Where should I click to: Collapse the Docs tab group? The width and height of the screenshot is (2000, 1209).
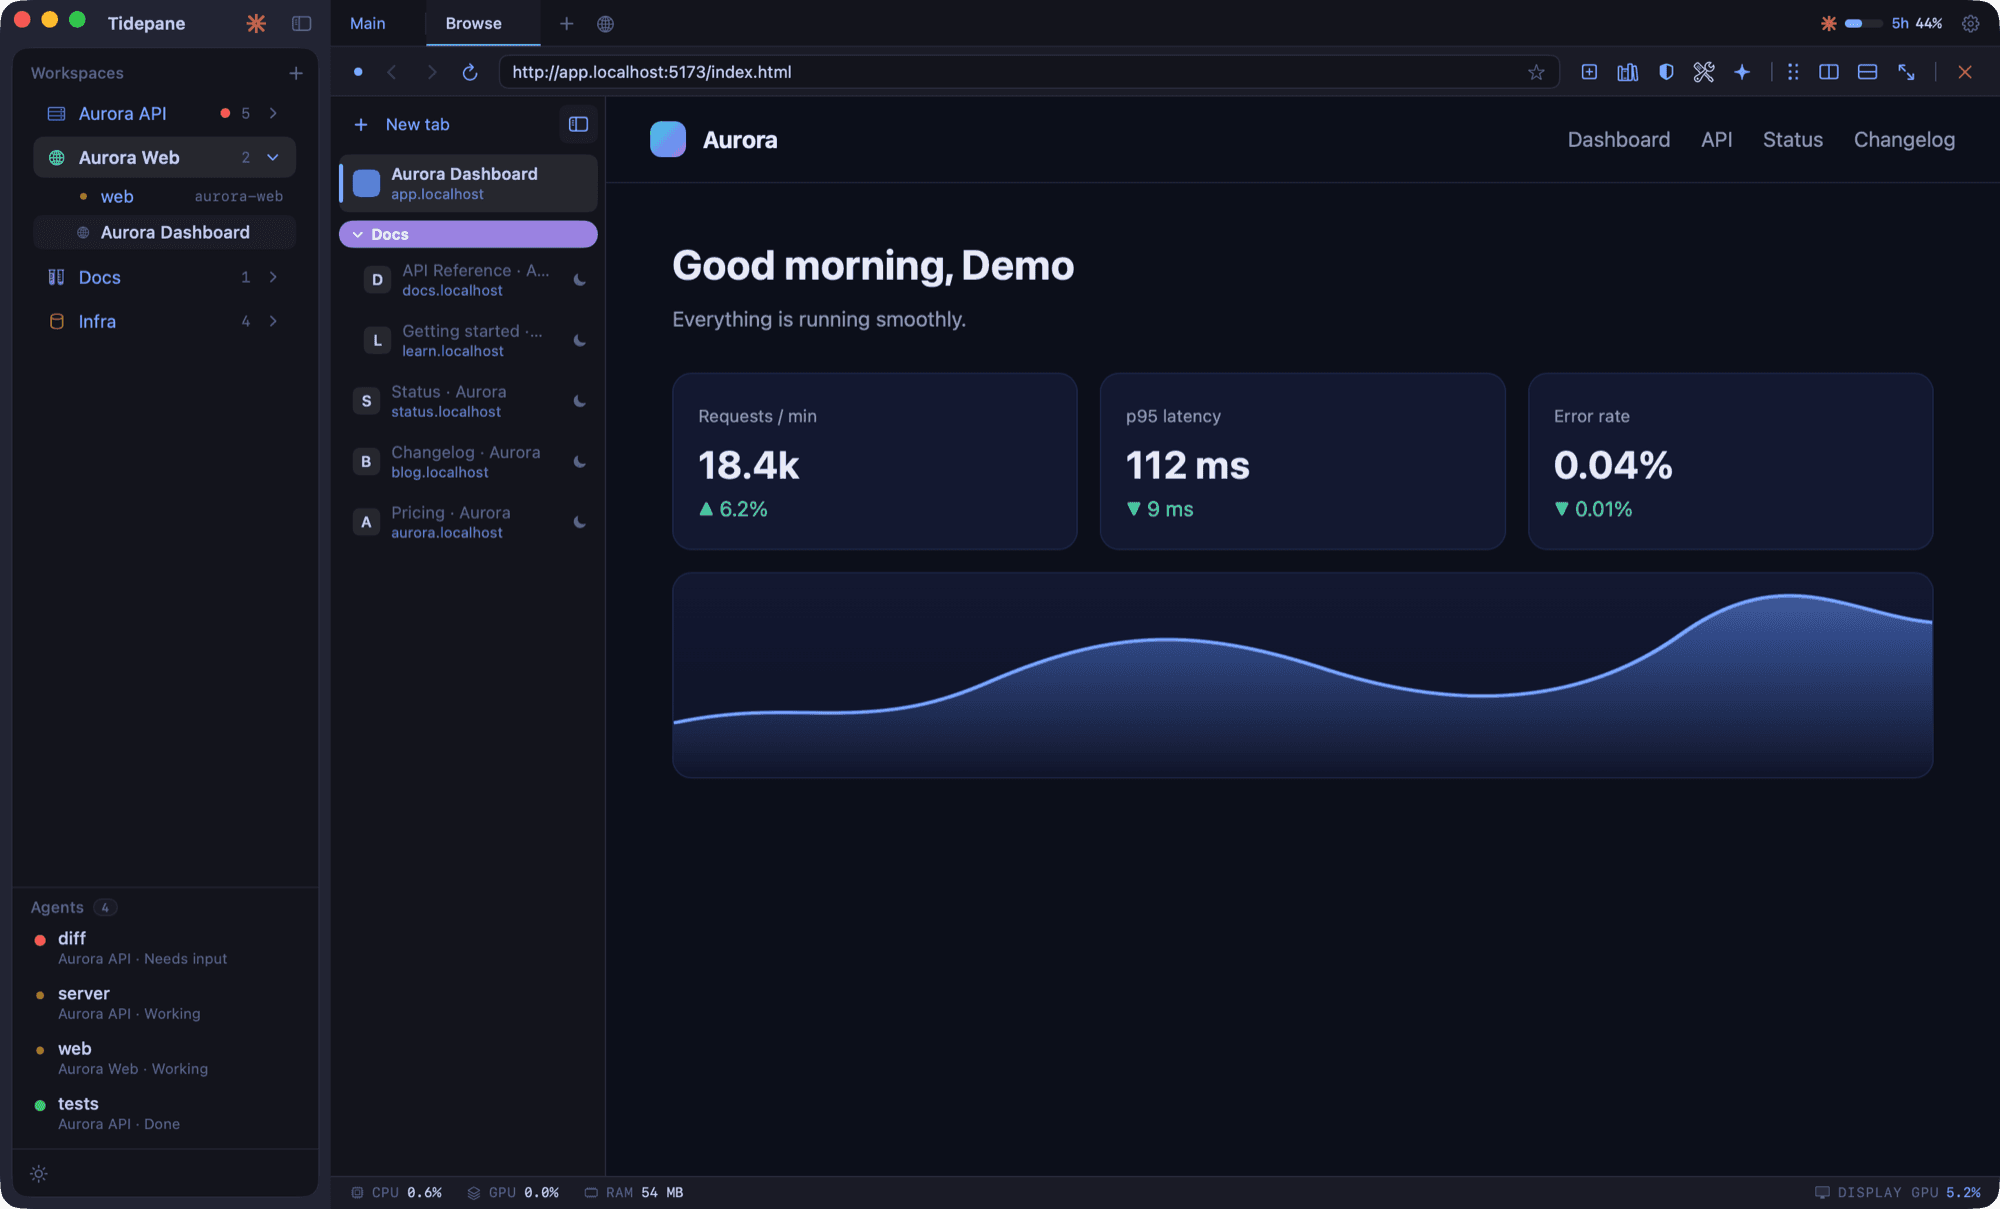[x=468, y=234]
